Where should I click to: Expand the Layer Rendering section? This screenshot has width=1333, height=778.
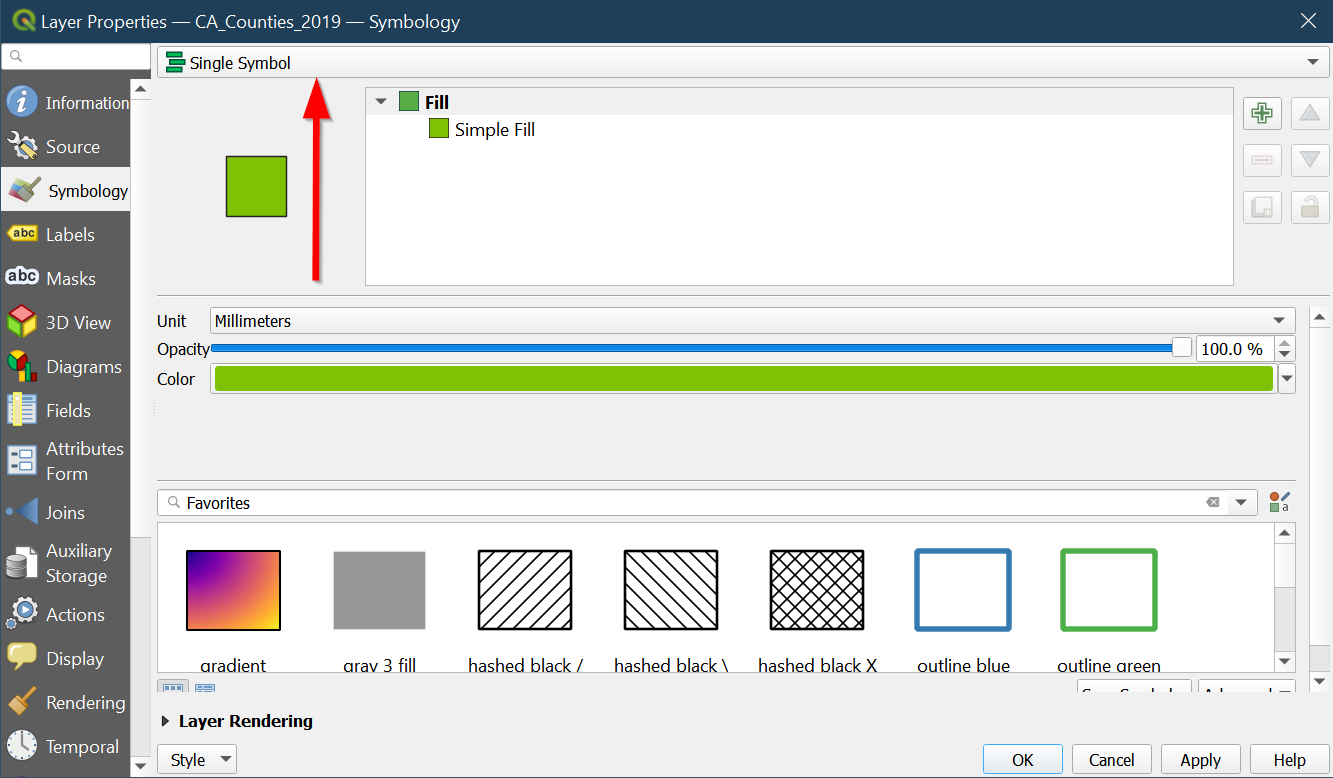[x=166, y=721]
